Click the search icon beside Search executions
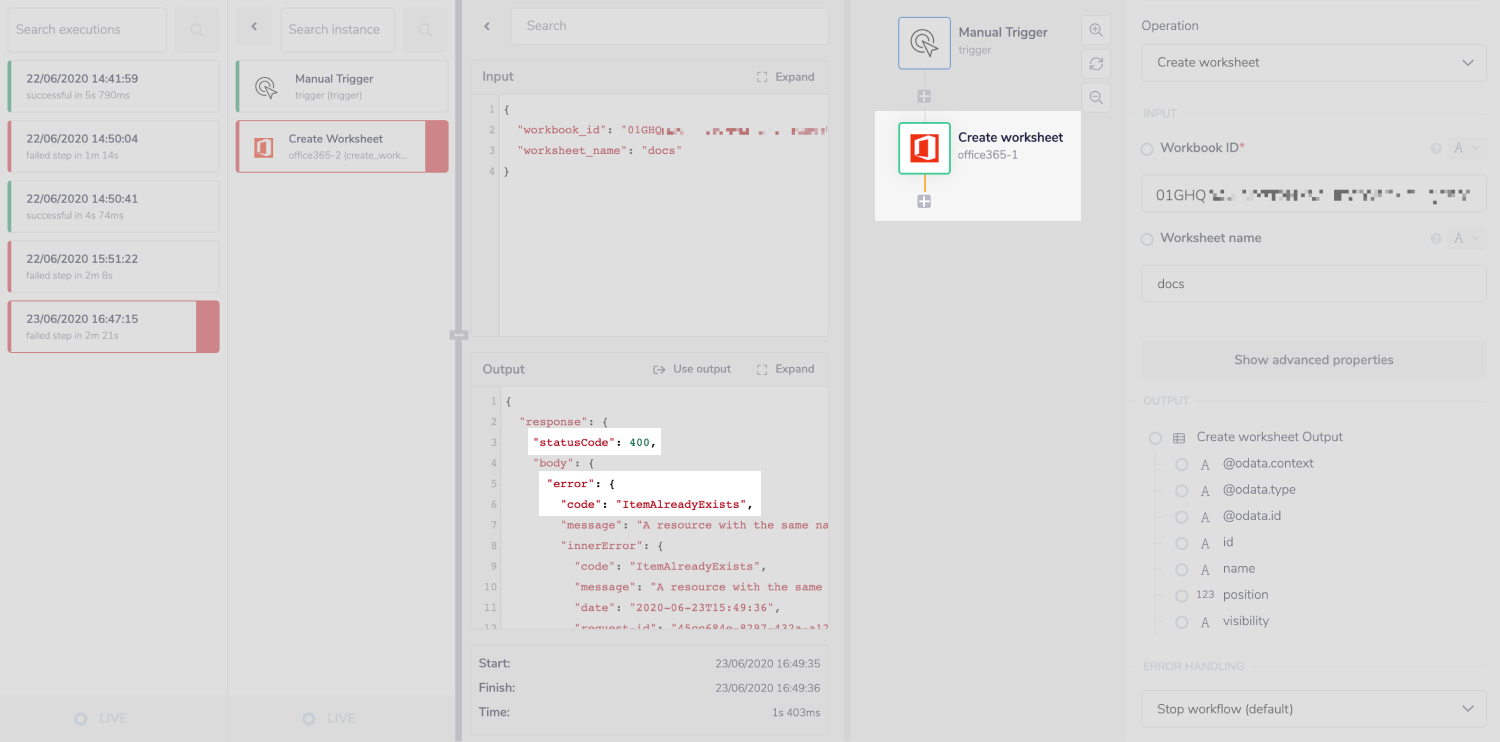The height and width of the screenshot is (742, 1500). (x=196, y=29)
